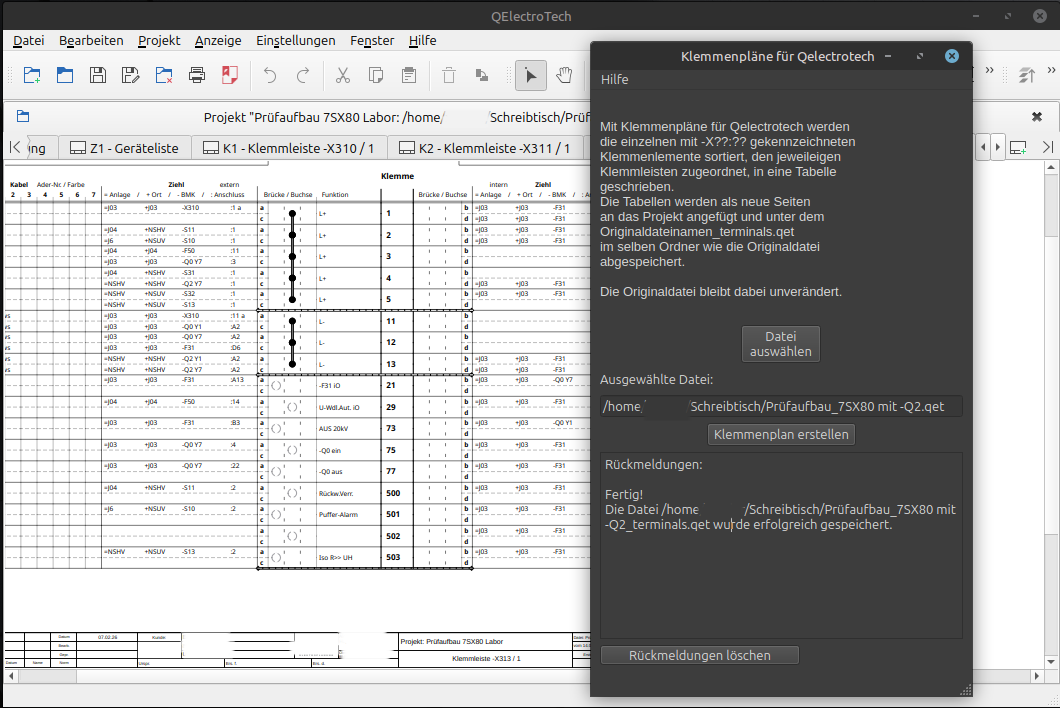Switch to the Z1 - Geräteliste tab
This screenshot has height=708, width=1060.
coord(123,148)
